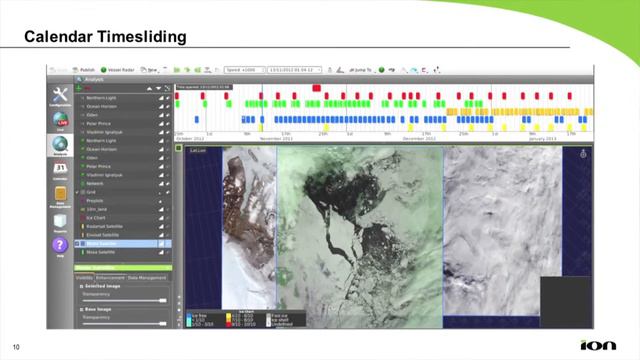Open the Calendar module icon
Screen dimensions: 640x360
point(60,168)
